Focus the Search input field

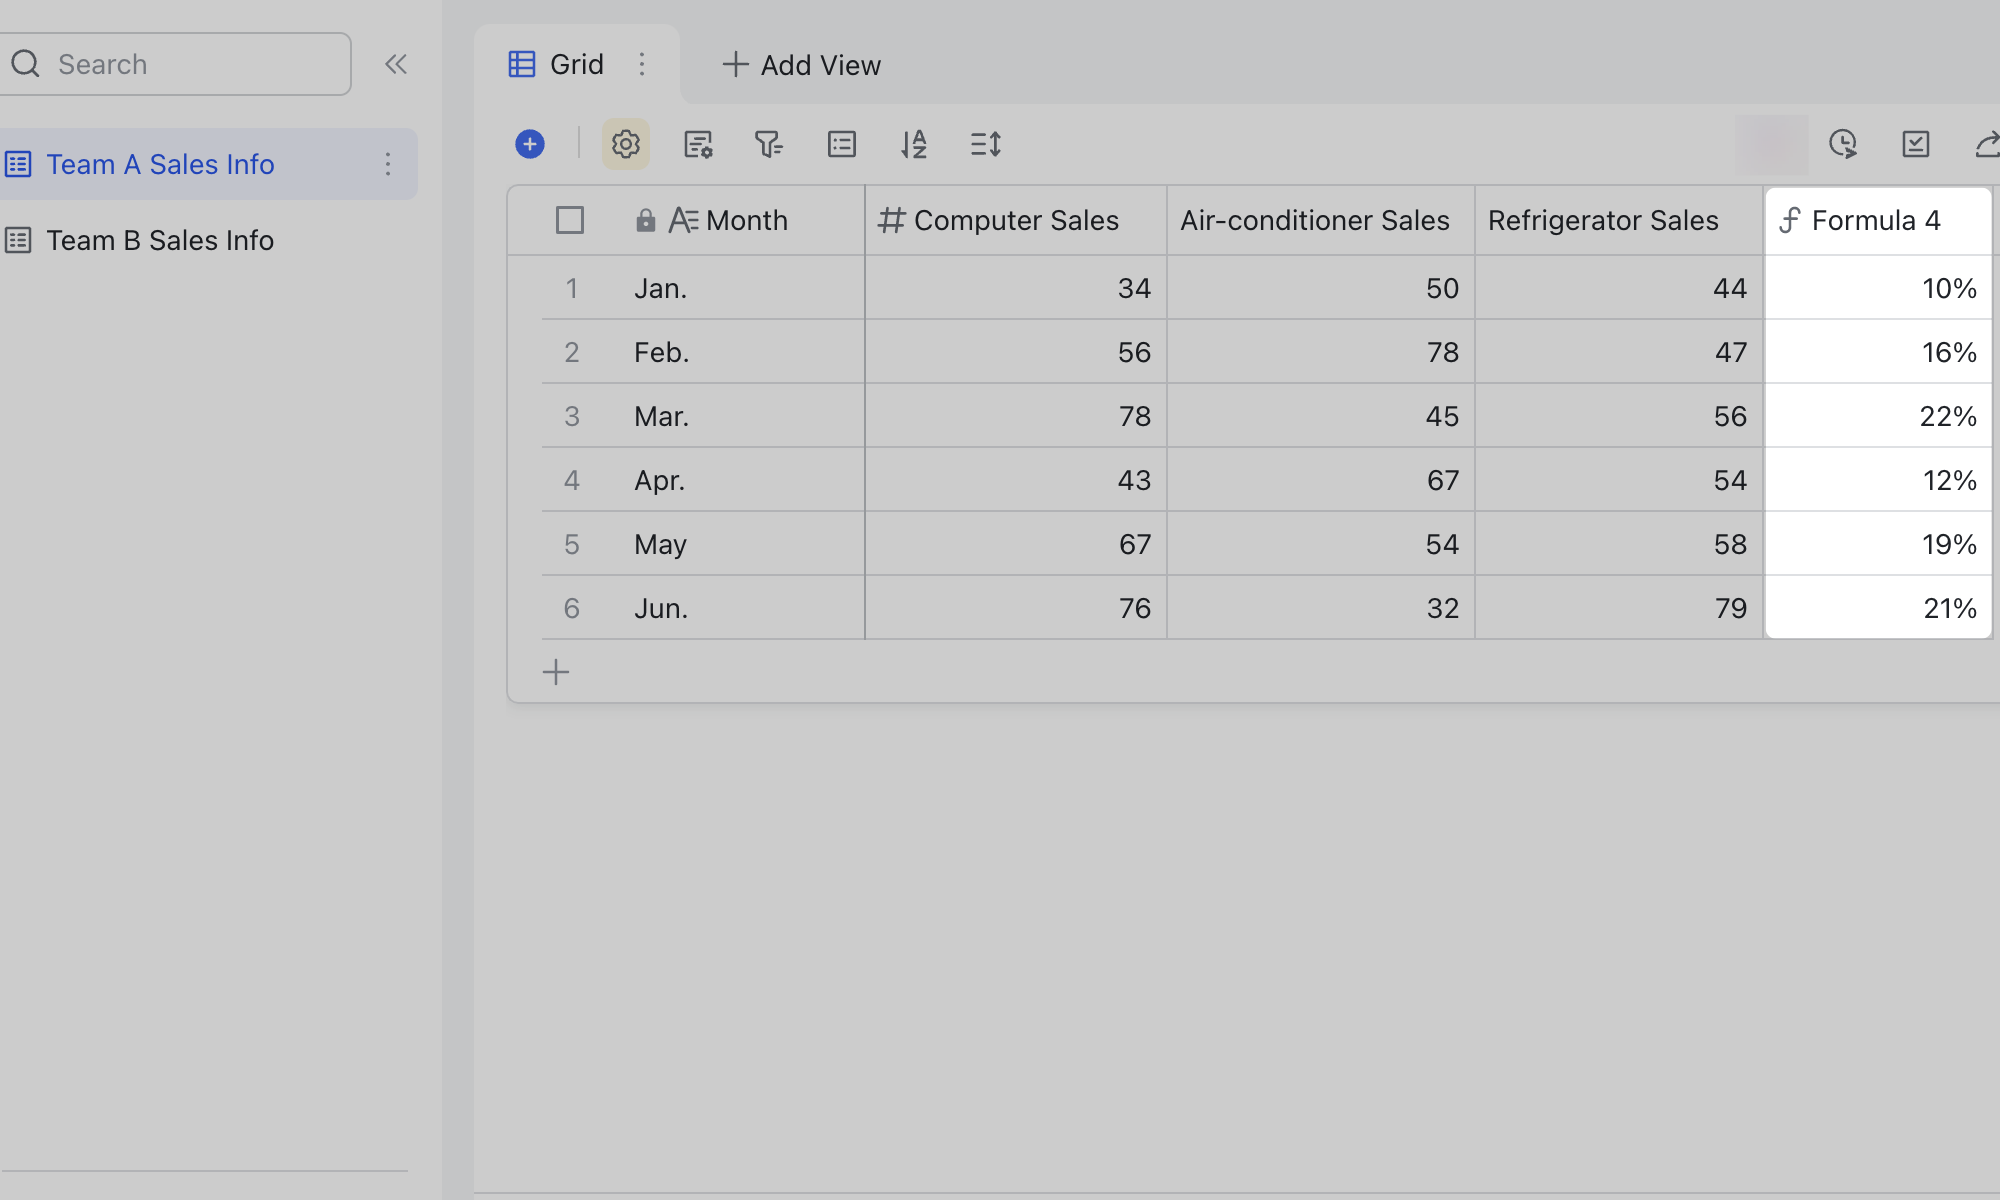(175, 64)
